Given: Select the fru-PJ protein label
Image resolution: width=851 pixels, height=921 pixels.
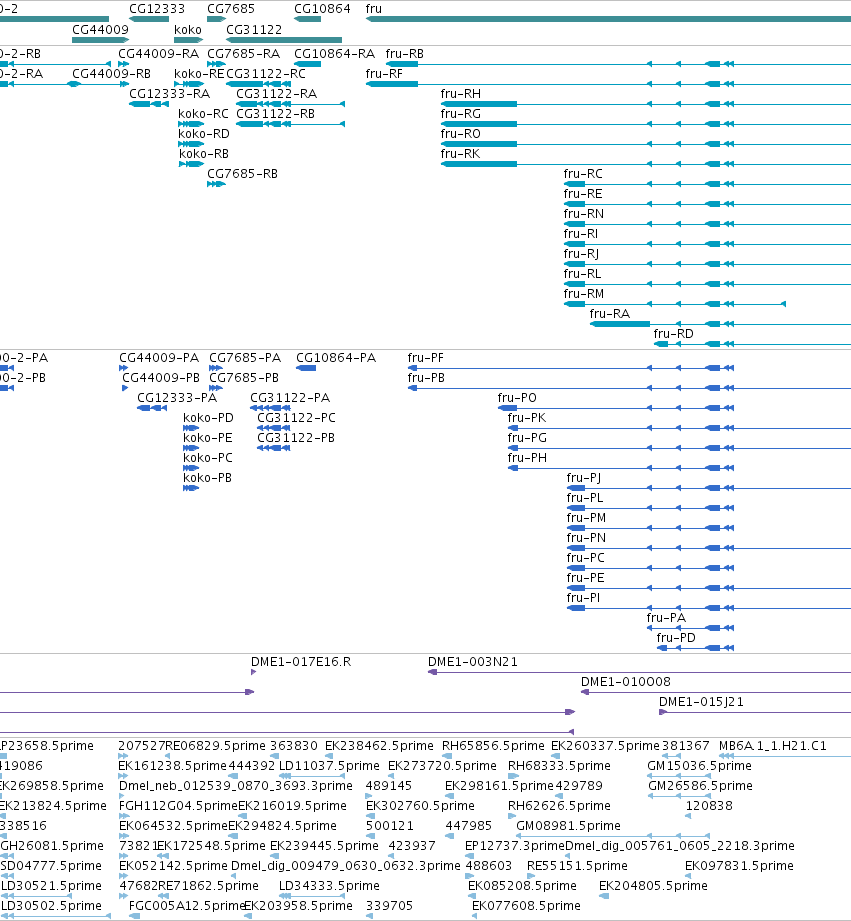Looking at the screenshot, I should pos(584,478).
